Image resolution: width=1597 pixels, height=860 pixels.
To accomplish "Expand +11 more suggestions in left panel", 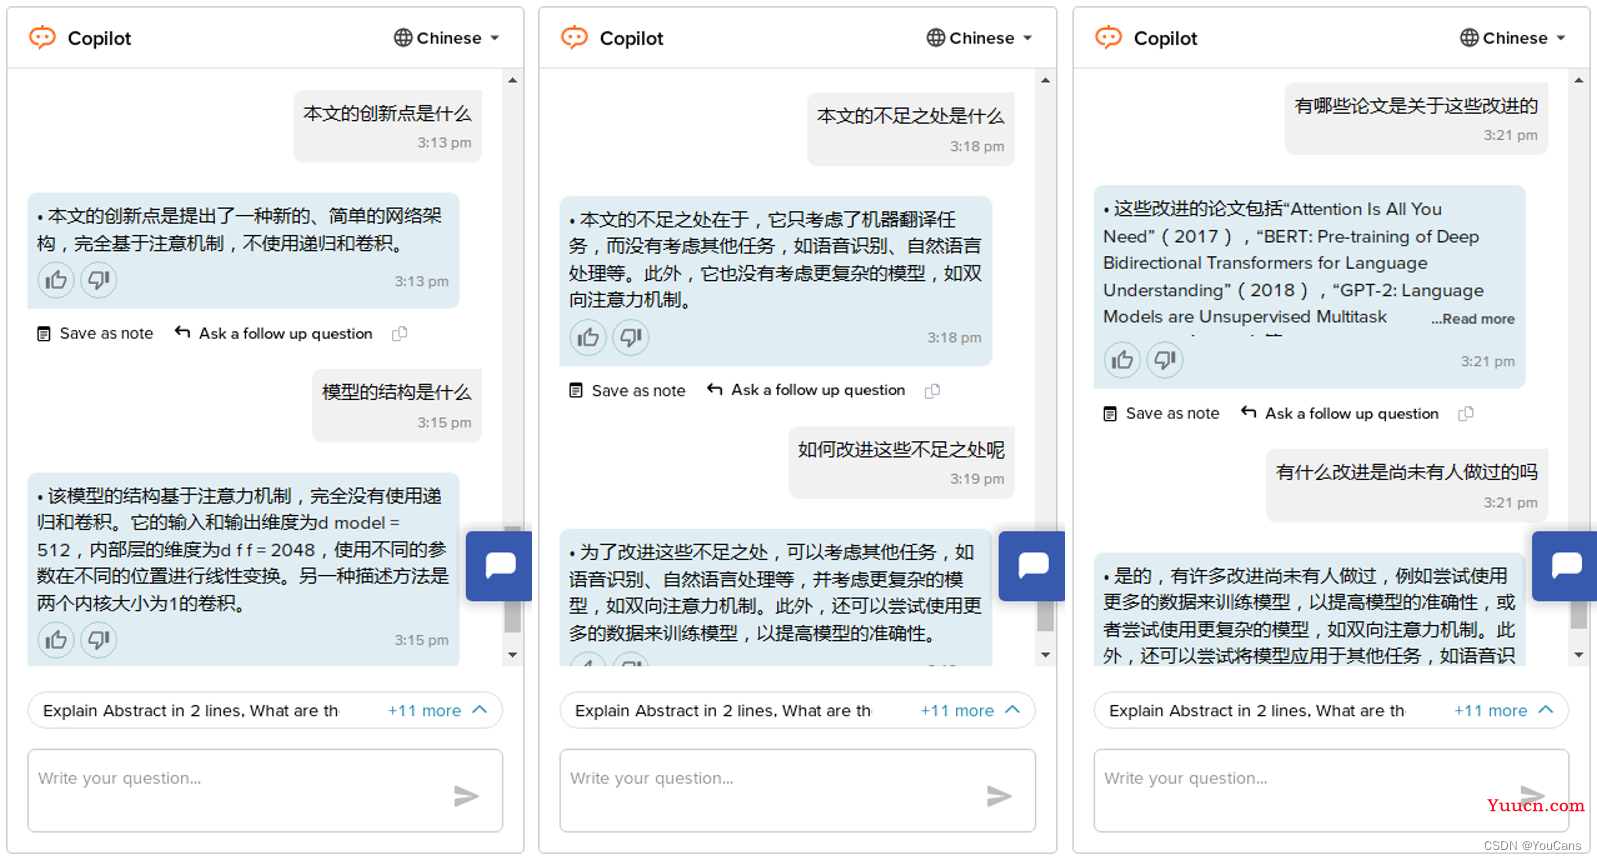I will [437, 711].
